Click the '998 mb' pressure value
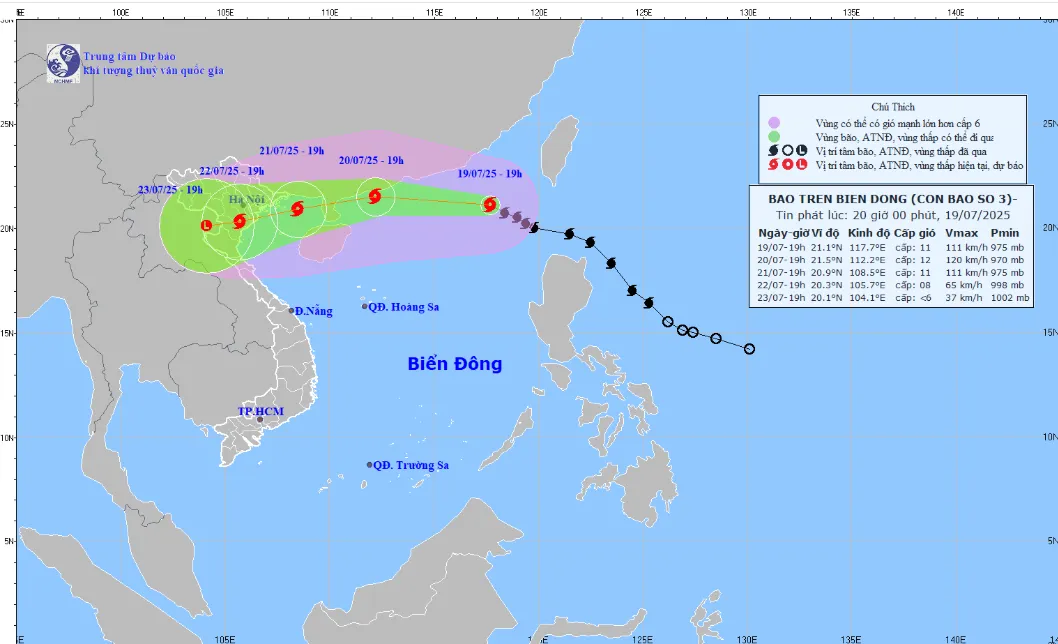Image resolution: width=1058 pixels, height=644 pixels. pyautogui.click(x=1007, y=285)
